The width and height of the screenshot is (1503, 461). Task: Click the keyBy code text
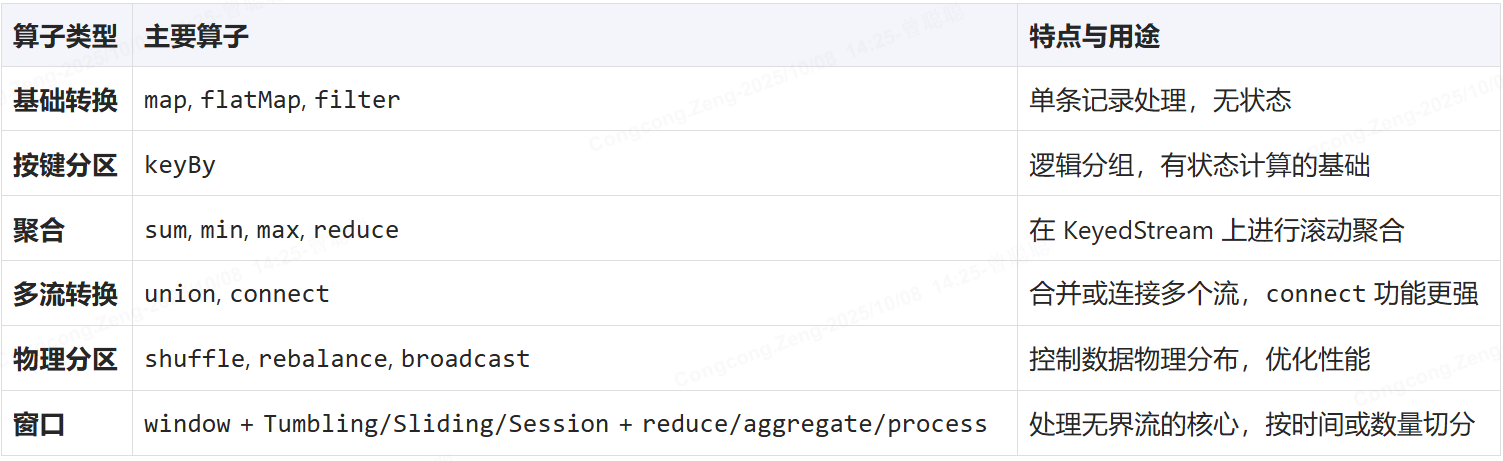180,165
